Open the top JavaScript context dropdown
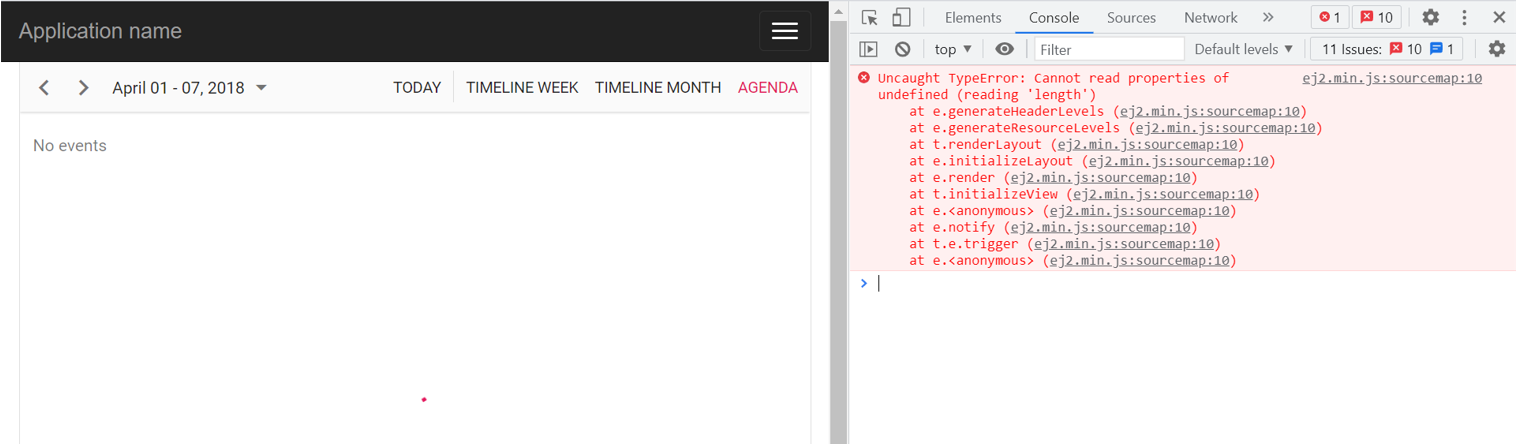This screenshot has width=1522, height=444. coord(953,49)
